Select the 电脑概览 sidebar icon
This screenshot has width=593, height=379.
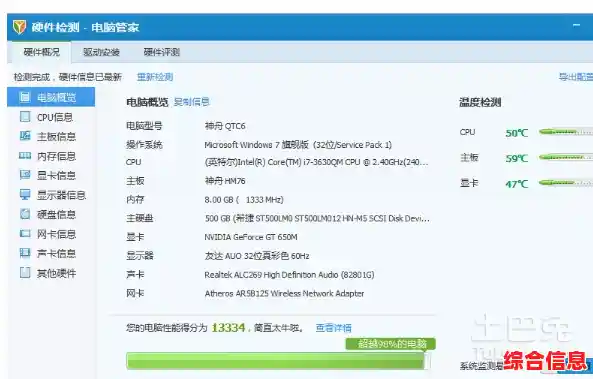point(25,97)
